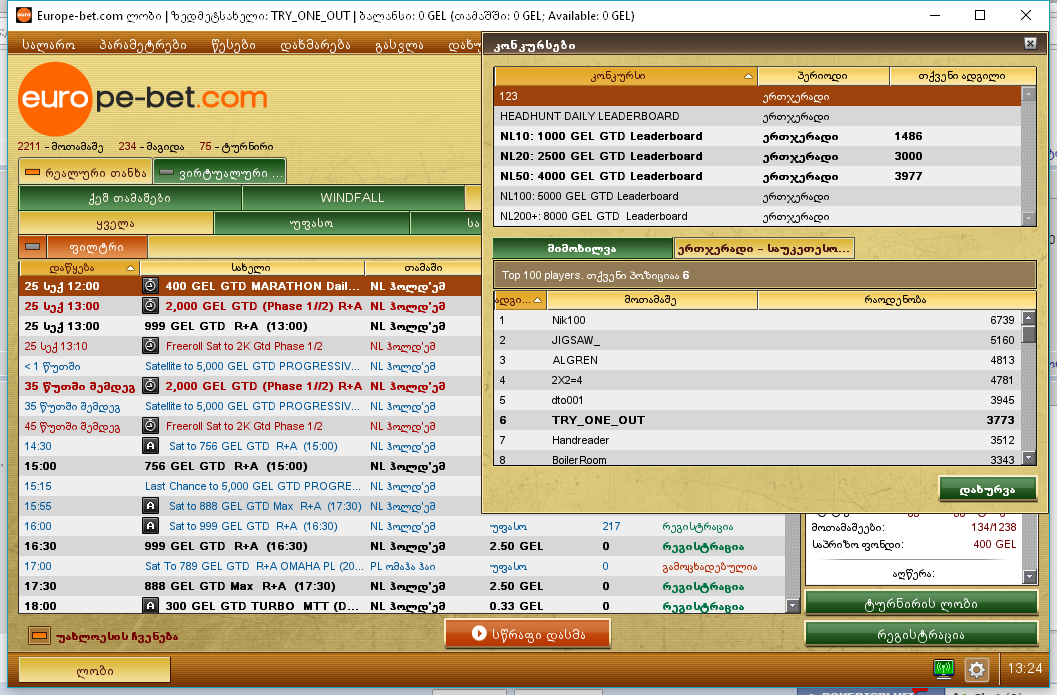Switch to the WINDFALL tab
The width and height of the screenshot is (1057, 695).
tap(352, 198)
